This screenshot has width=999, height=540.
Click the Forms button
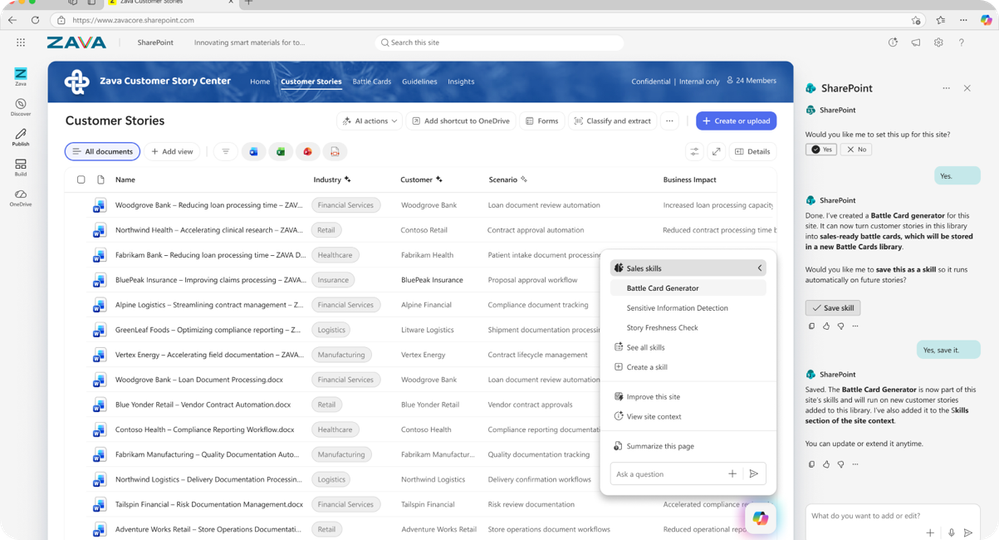pyautogui.click(x=542, y=121)
